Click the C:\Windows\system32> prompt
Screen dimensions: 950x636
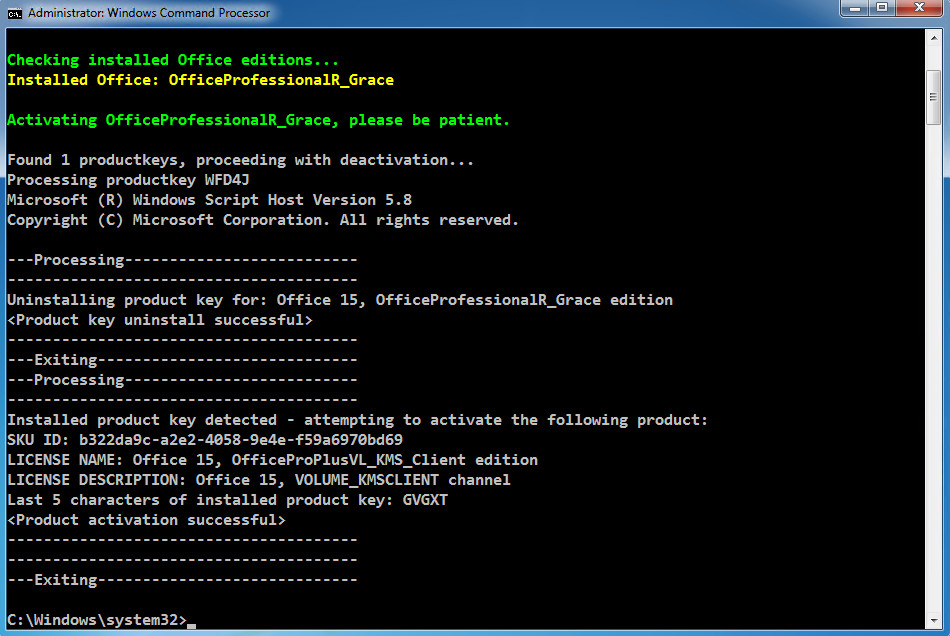tap(97, 620)
